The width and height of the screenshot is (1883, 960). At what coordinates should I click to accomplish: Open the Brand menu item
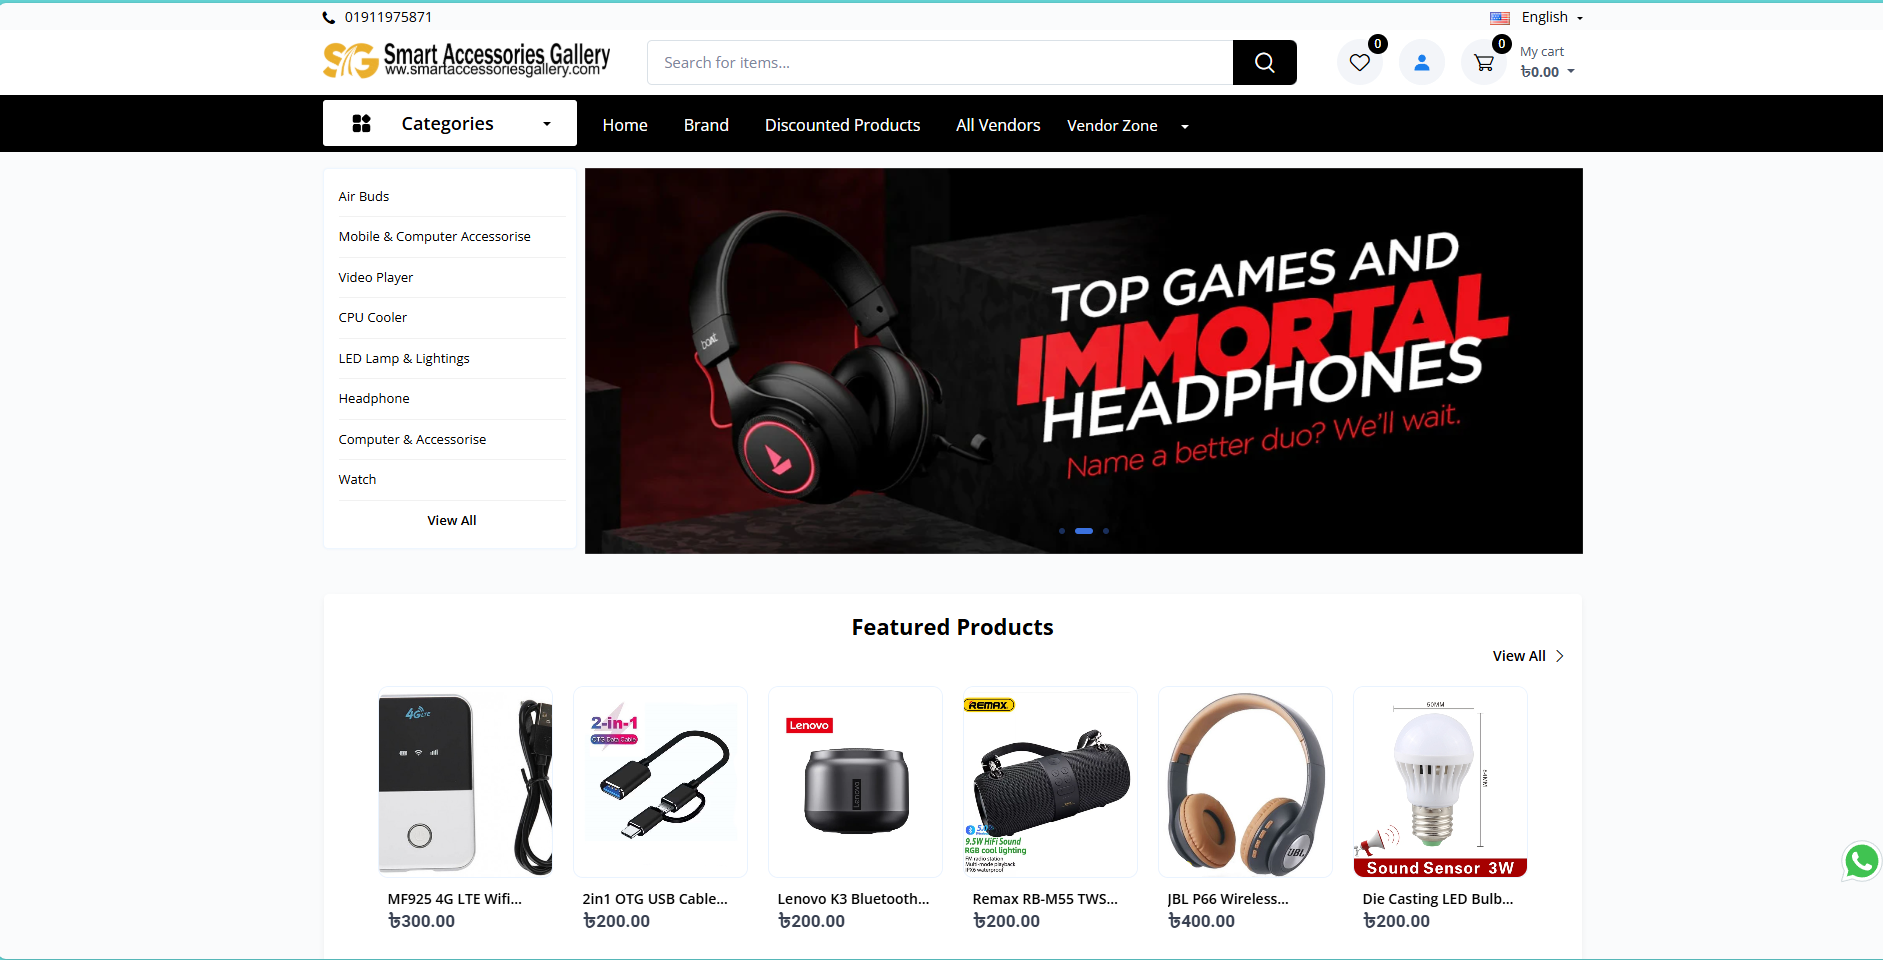tap(706, 125)
